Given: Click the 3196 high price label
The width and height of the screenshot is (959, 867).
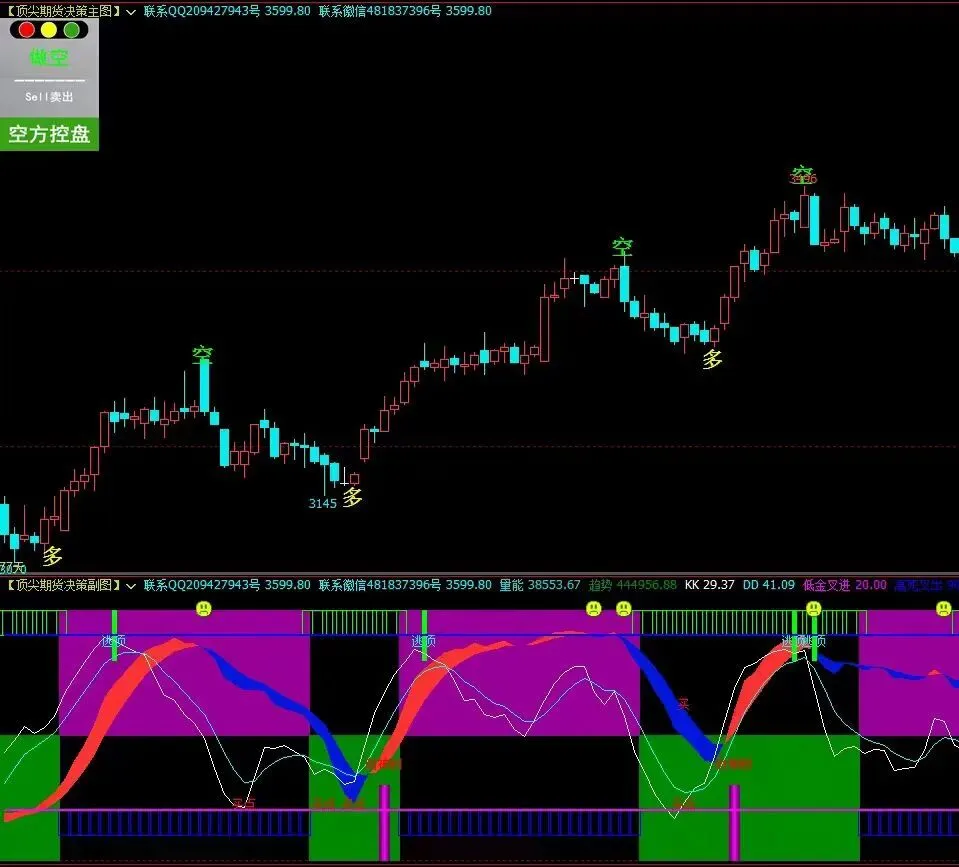Looking at the screenshot, I should click(x=803, y=179).
